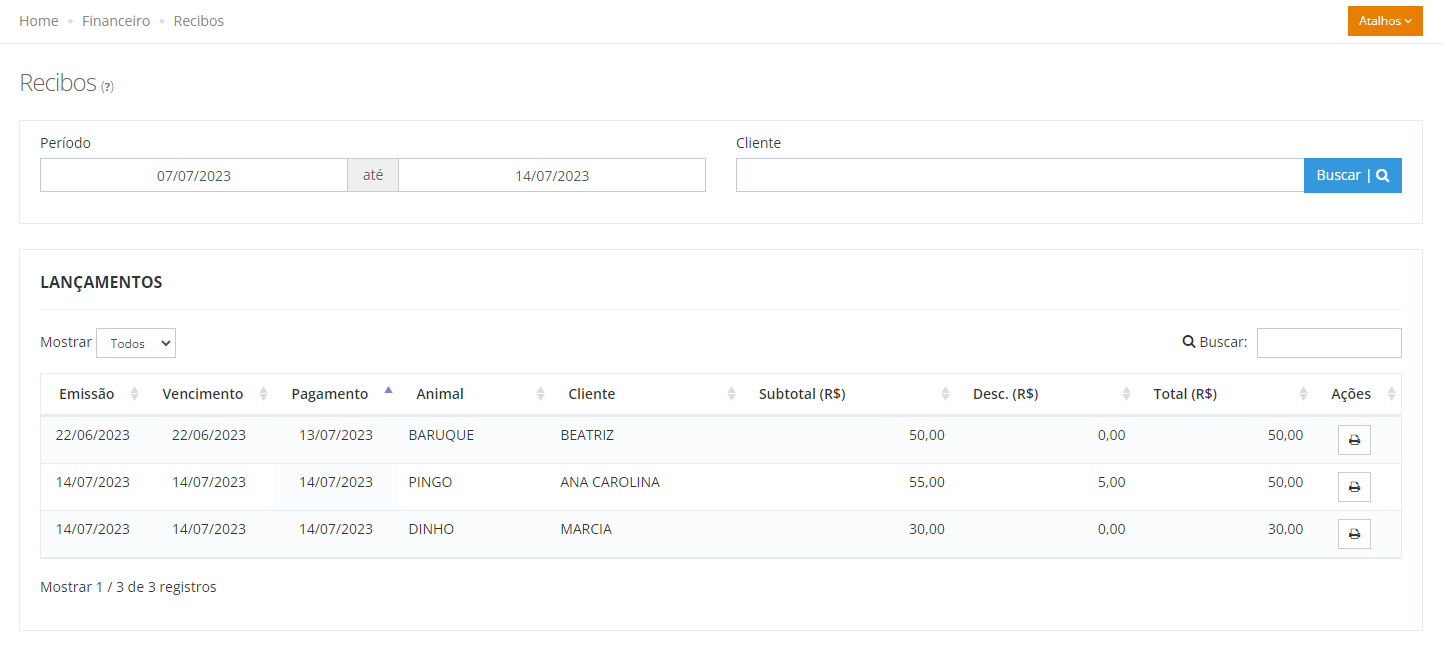Focus the table Buscar filter field

pos(1329,343)
